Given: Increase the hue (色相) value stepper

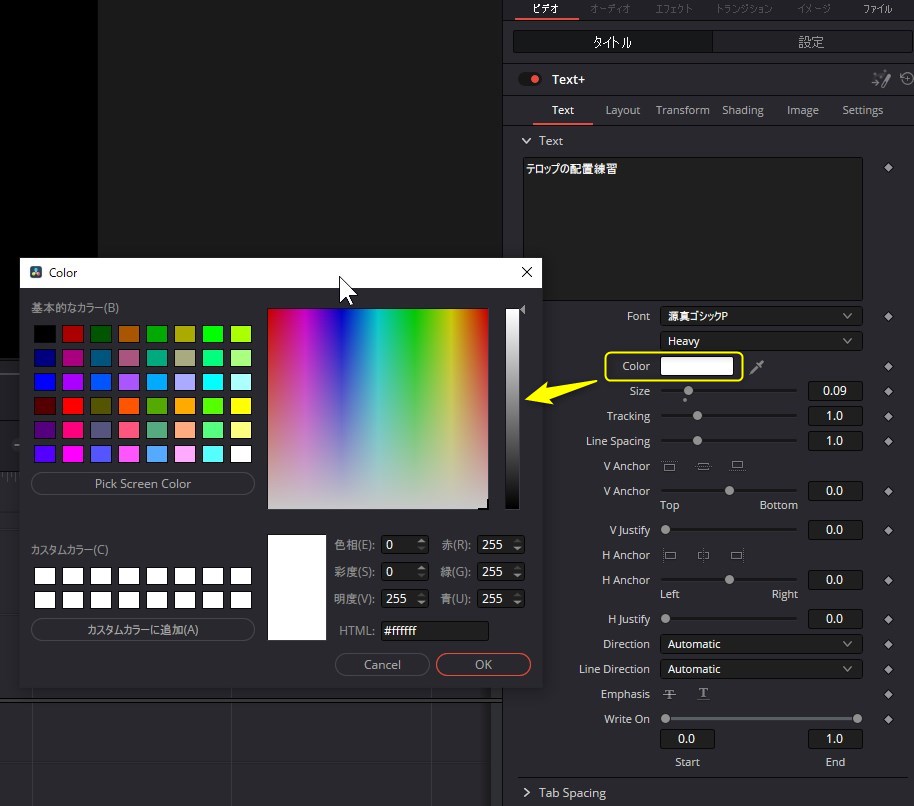Looking at the screenshot, I should pyautogui.click(x=421, y=541).
